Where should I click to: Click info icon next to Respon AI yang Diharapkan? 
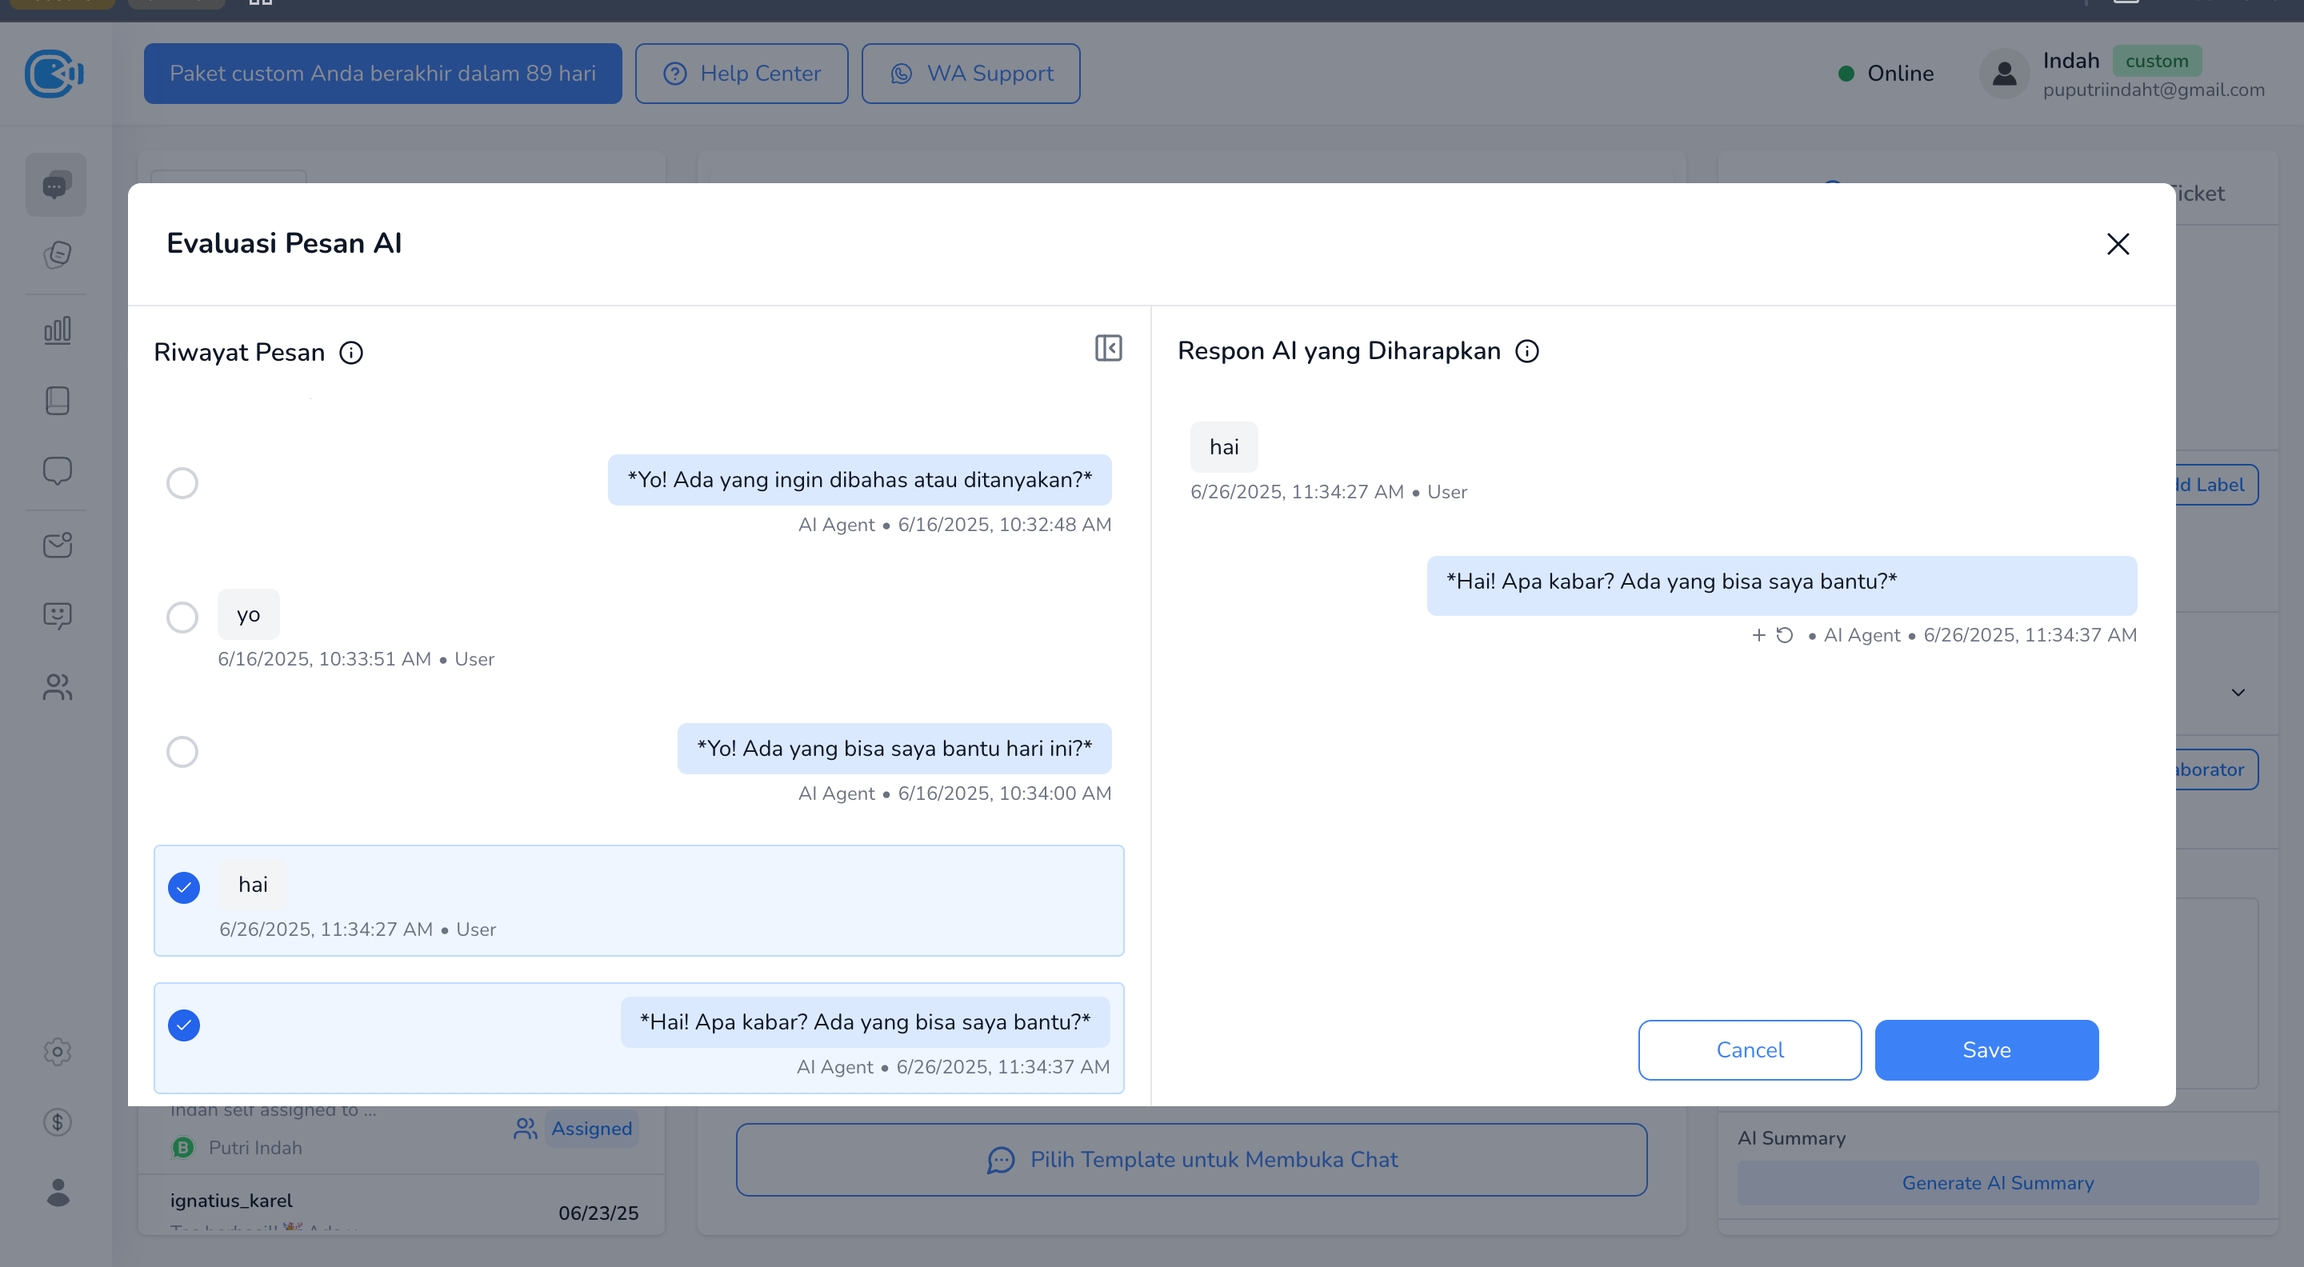tap(1527, 351)
